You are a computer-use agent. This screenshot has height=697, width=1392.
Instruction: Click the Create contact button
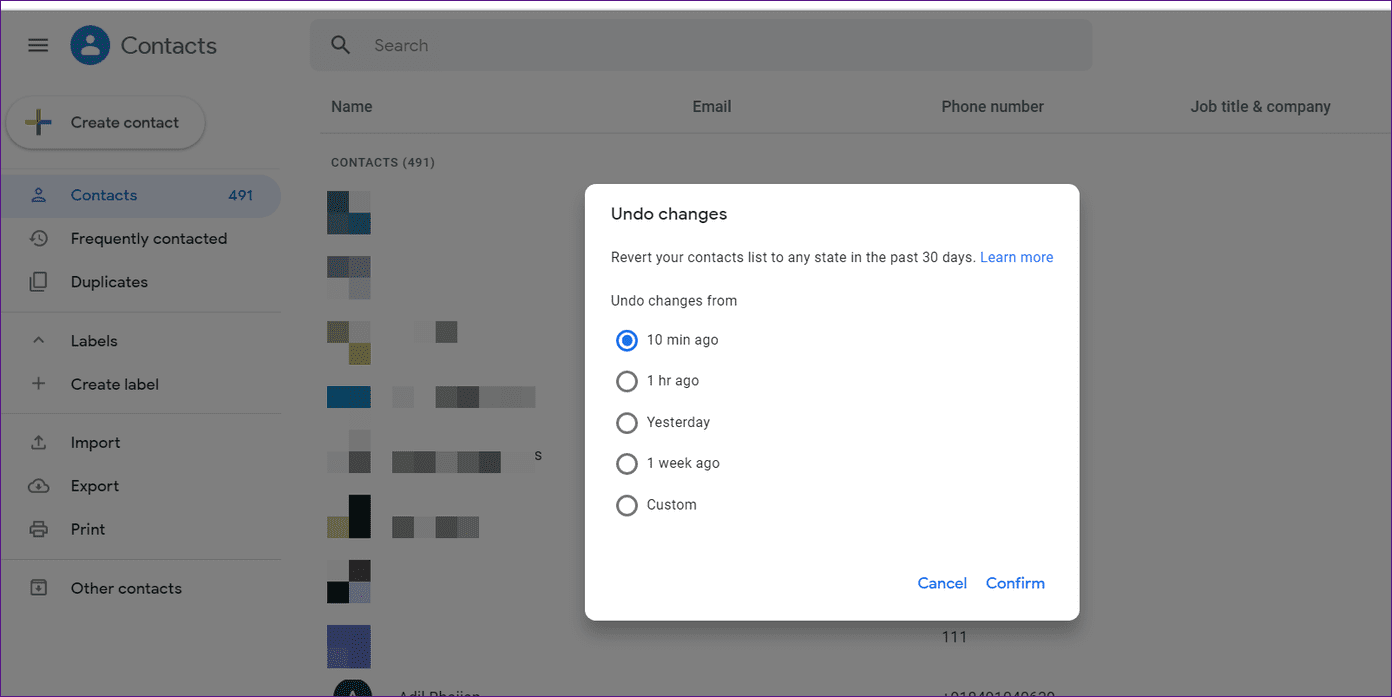click(105, 122)
